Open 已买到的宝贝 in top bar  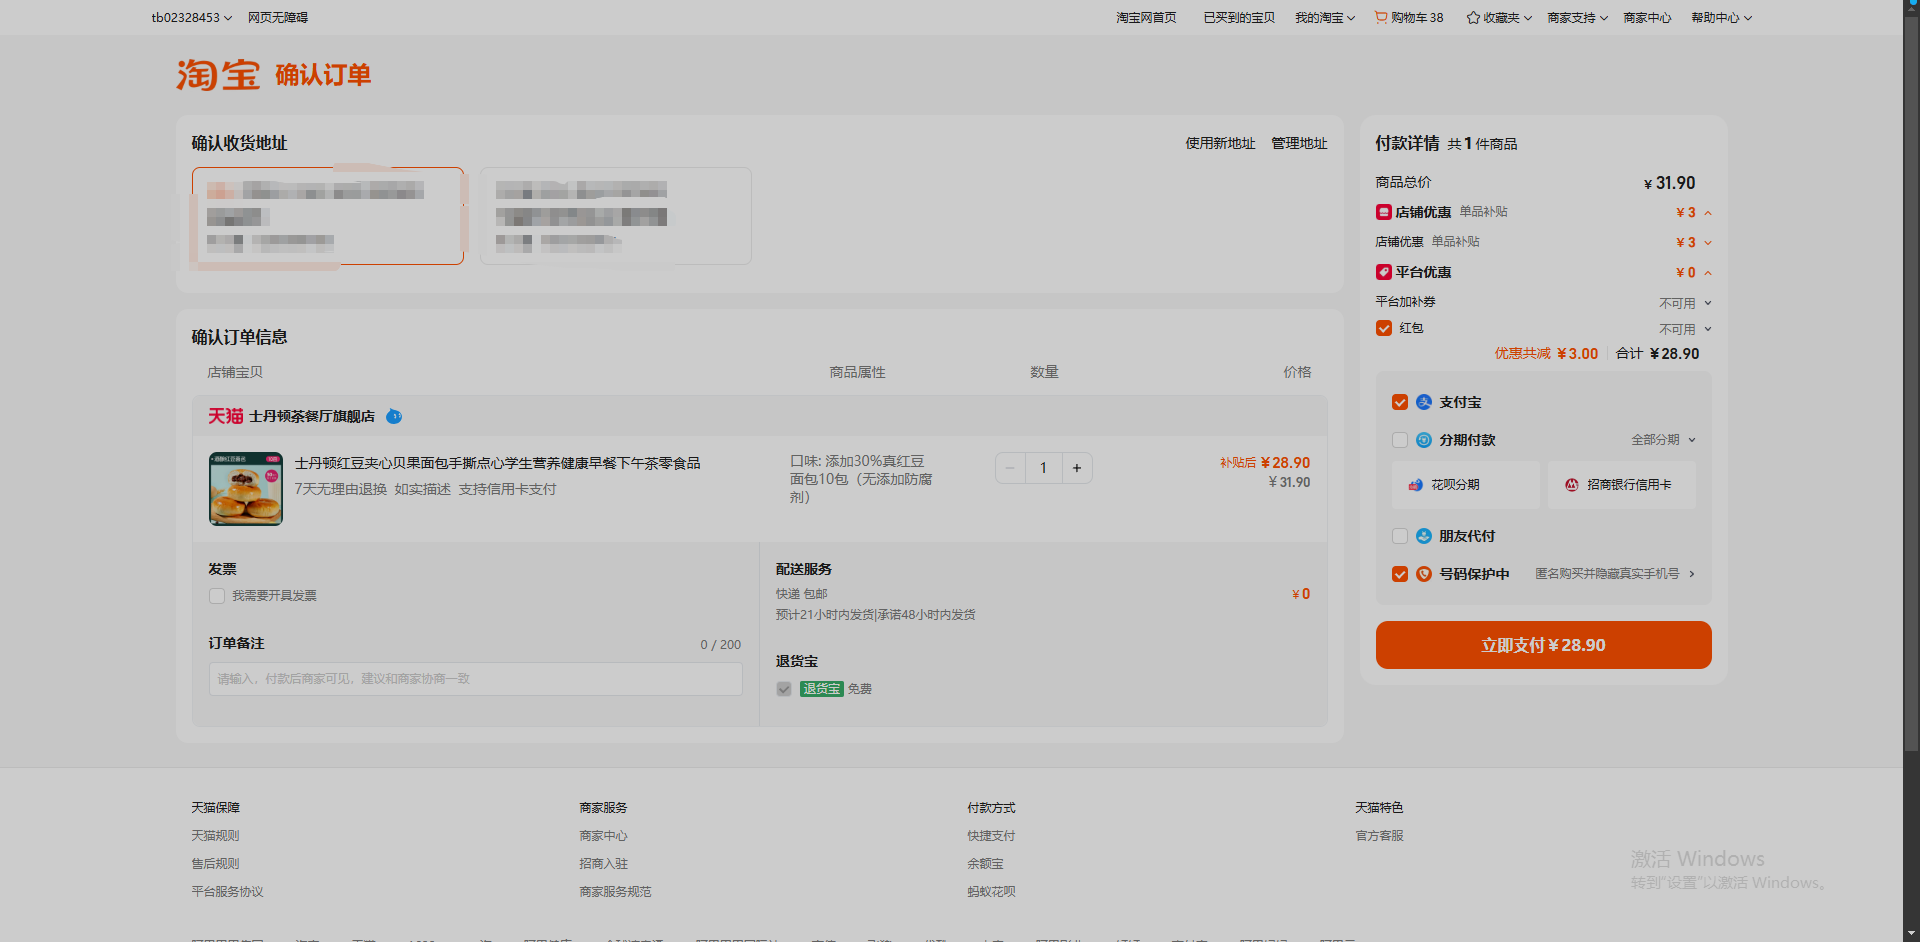(x=1239, y=17)
